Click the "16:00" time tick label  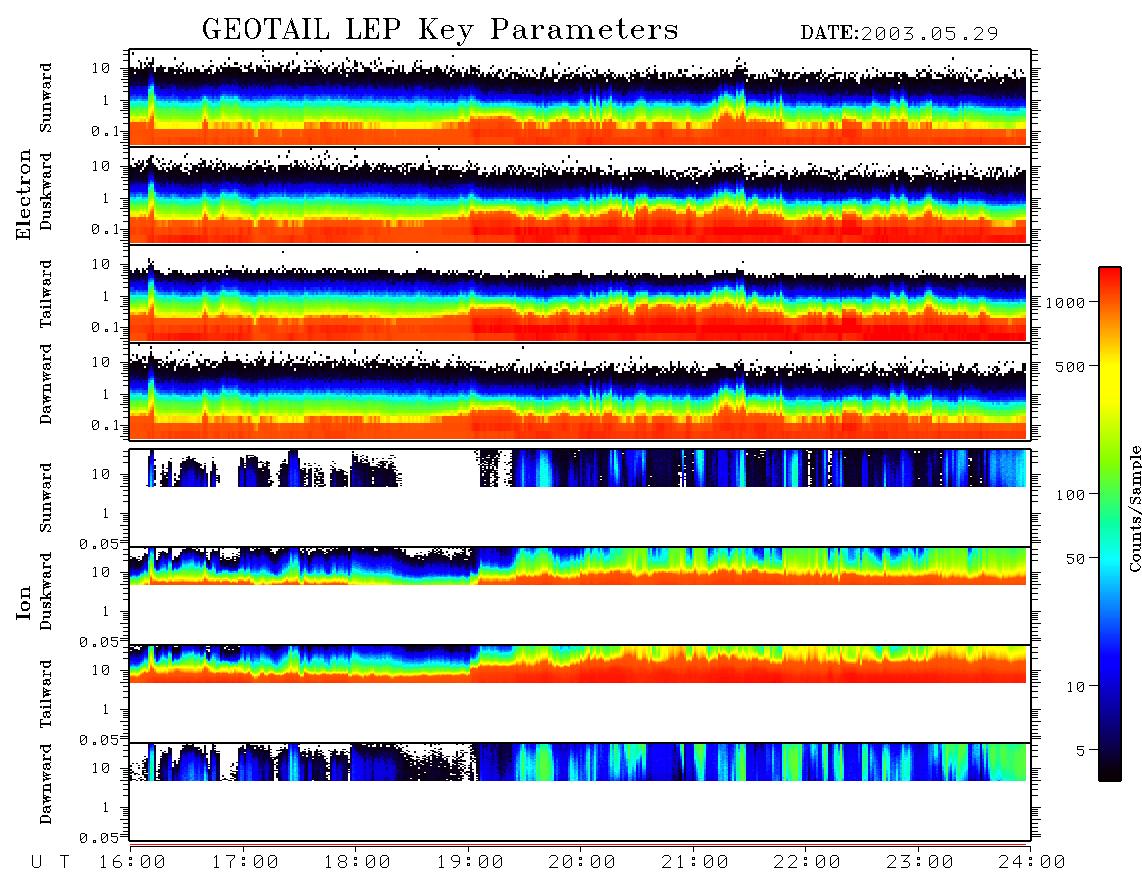132,862
